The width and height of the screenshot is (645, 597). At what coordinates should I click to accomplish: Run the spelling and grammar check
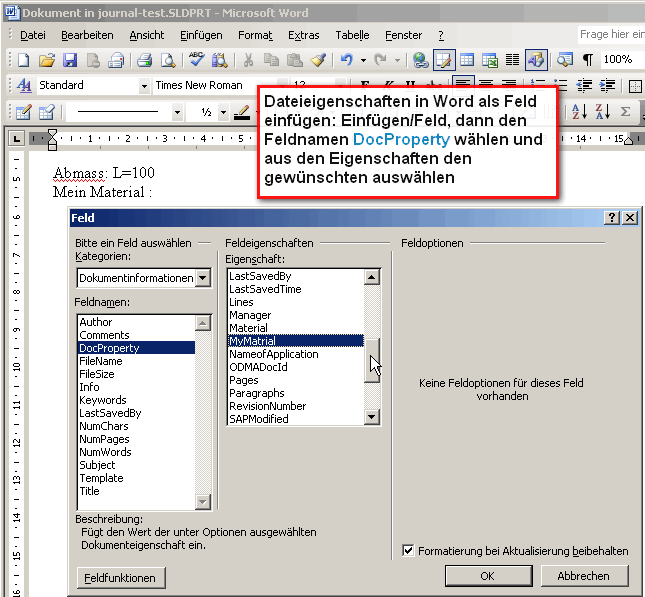pyautogui.click(x=196, y=60)
